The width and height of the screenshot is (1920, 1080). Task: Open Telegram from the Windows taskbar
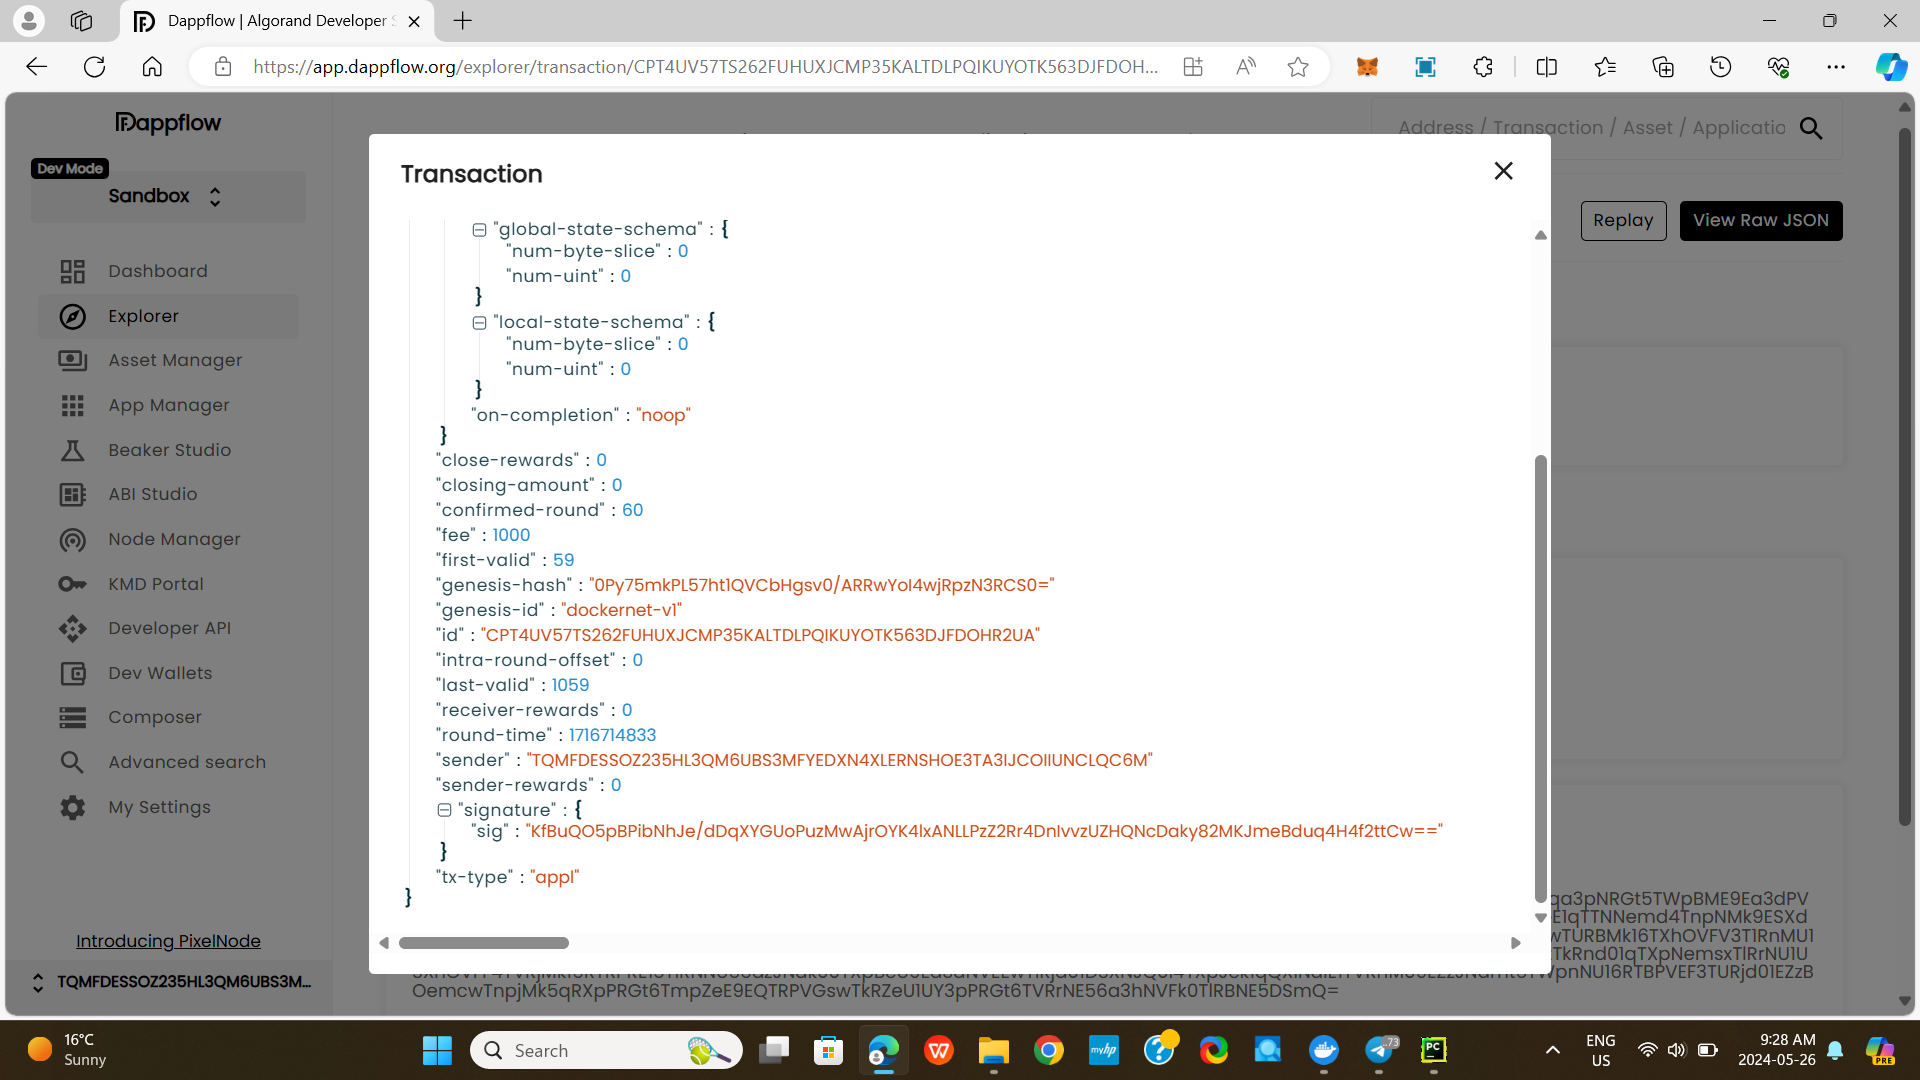(1379, 1050)
